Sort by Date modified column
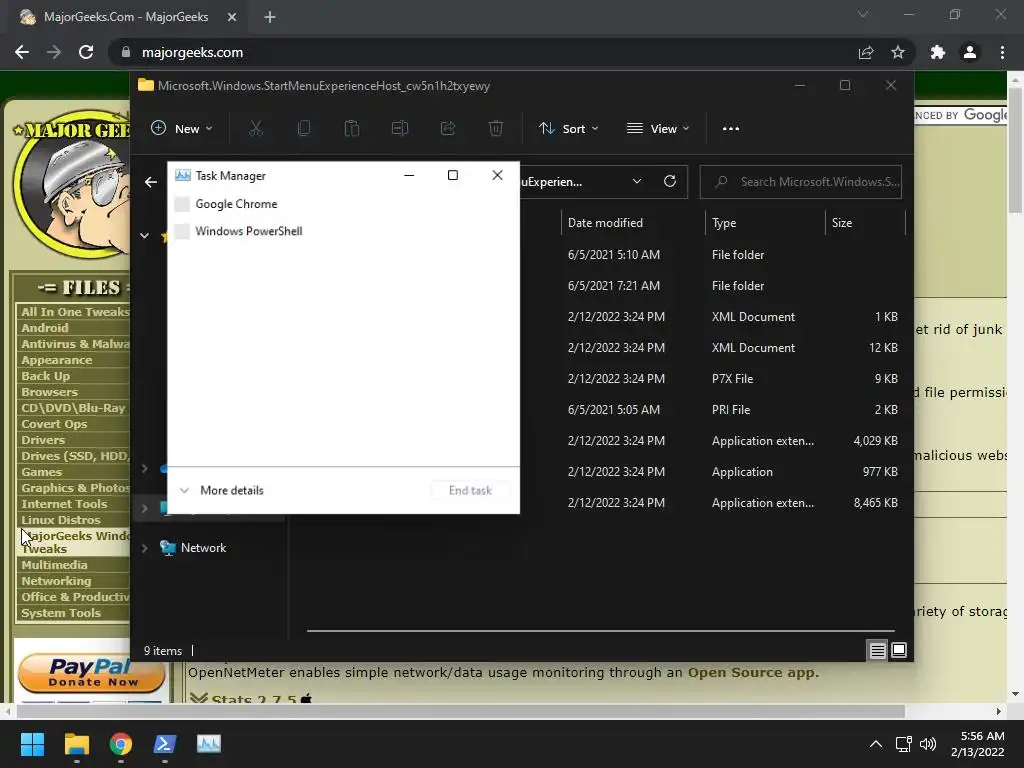 point(605,223)
